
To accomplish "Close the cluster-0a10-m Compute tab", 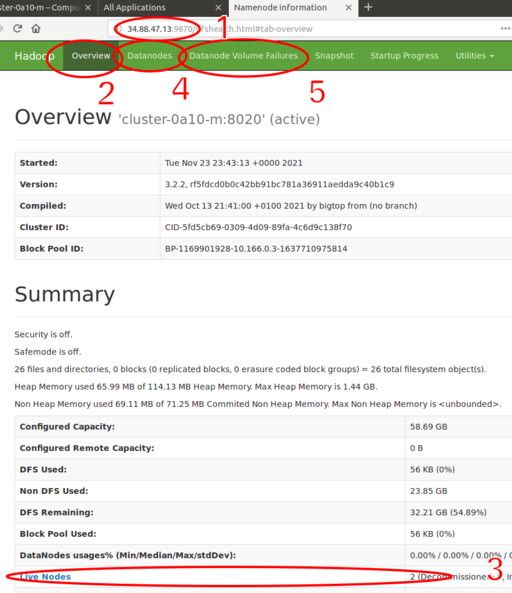I will click(88, 8).
